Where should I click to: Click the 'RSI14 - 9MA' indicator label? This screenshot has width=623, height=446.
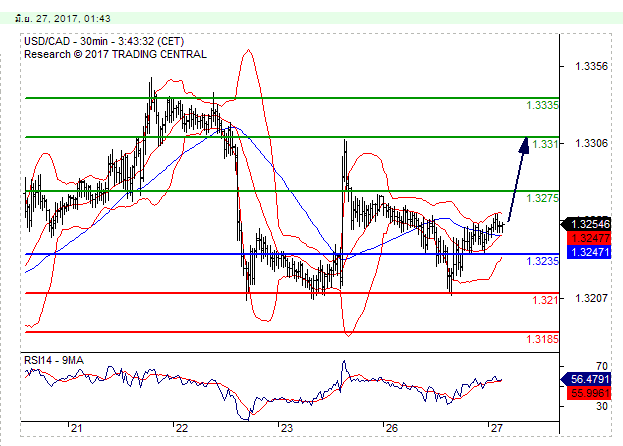54,360
